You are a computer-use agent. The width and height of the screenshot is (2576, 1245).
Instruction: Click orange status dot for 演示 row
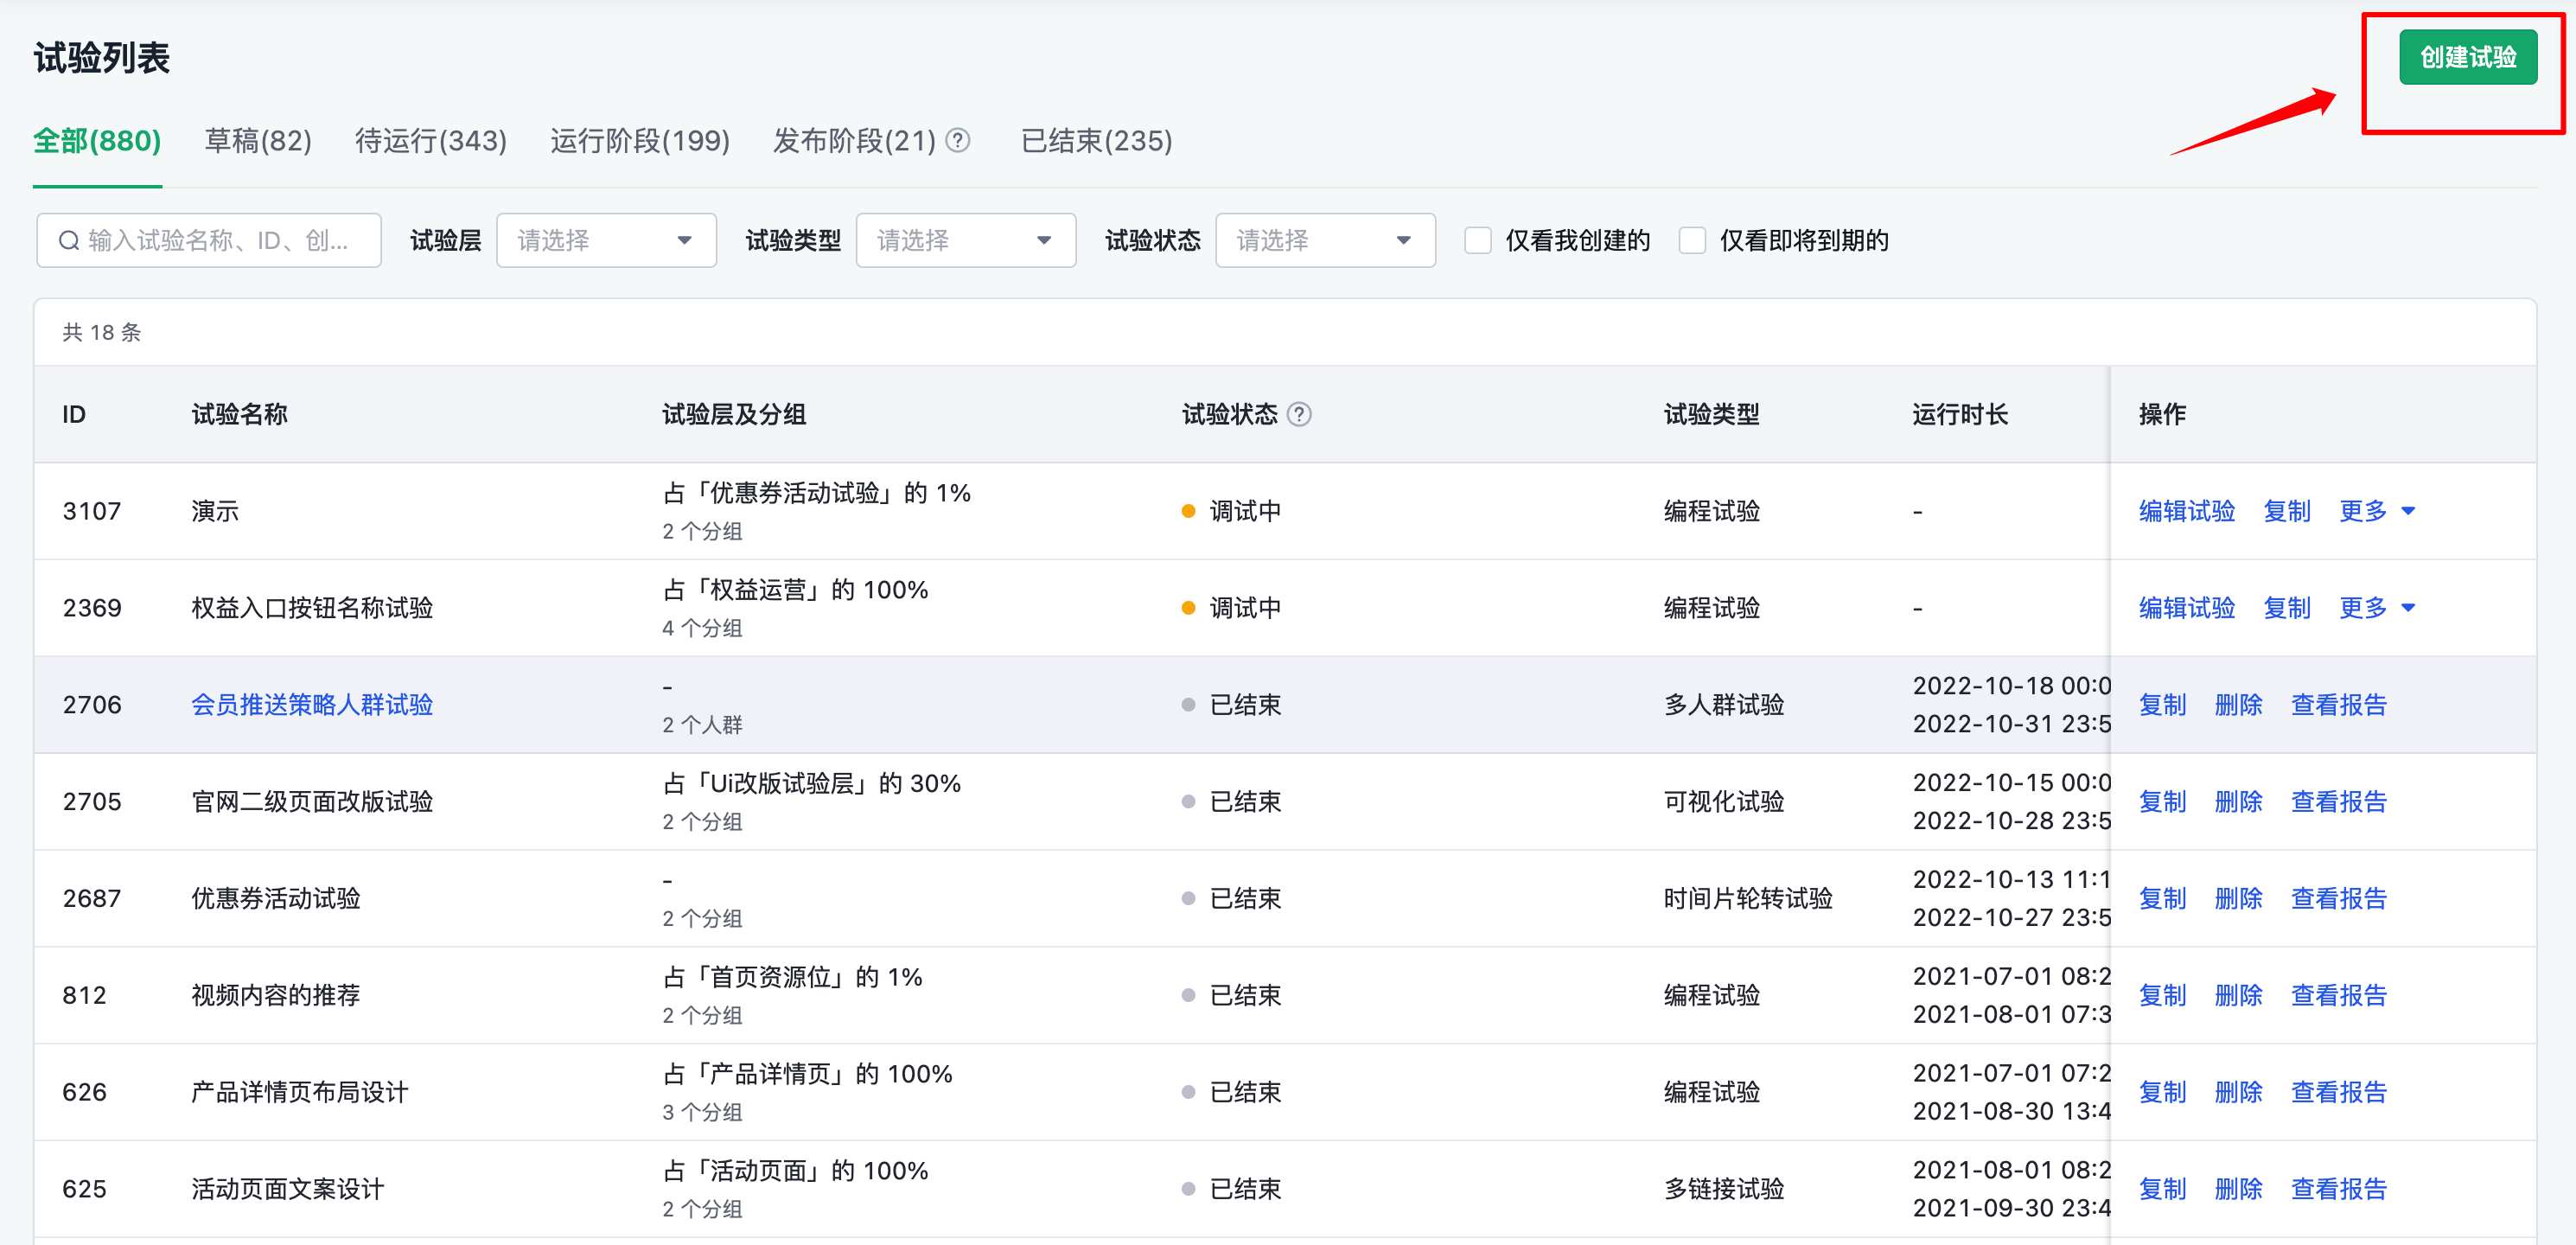[1188, 511]
